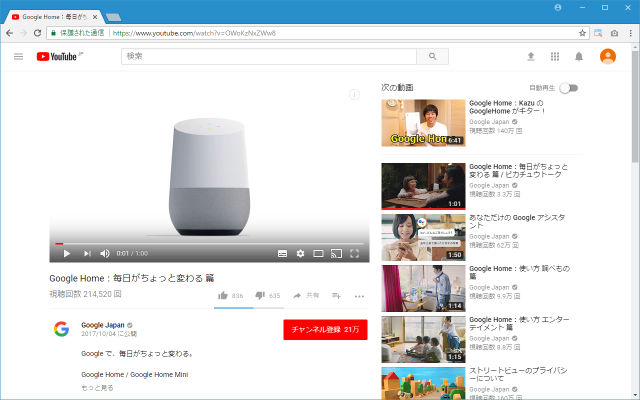Screen dimensions: 640x400
Task: Enter full screen mode
Action: click(354, 253)
